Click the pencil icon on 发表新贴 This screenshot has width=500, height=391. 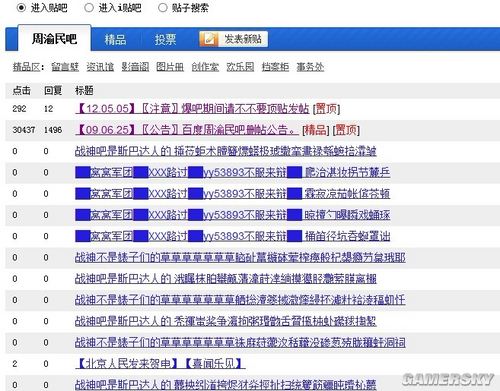209,39
